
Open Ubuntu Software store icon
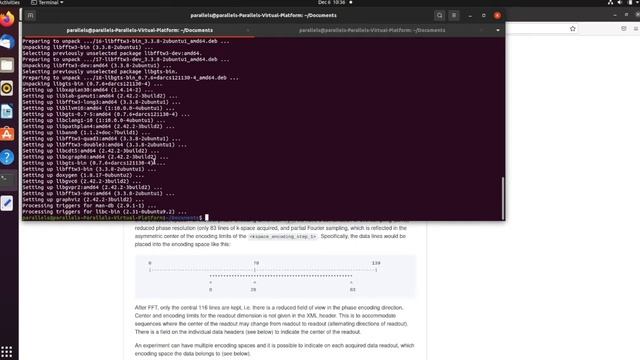click(x=7, y=134)
